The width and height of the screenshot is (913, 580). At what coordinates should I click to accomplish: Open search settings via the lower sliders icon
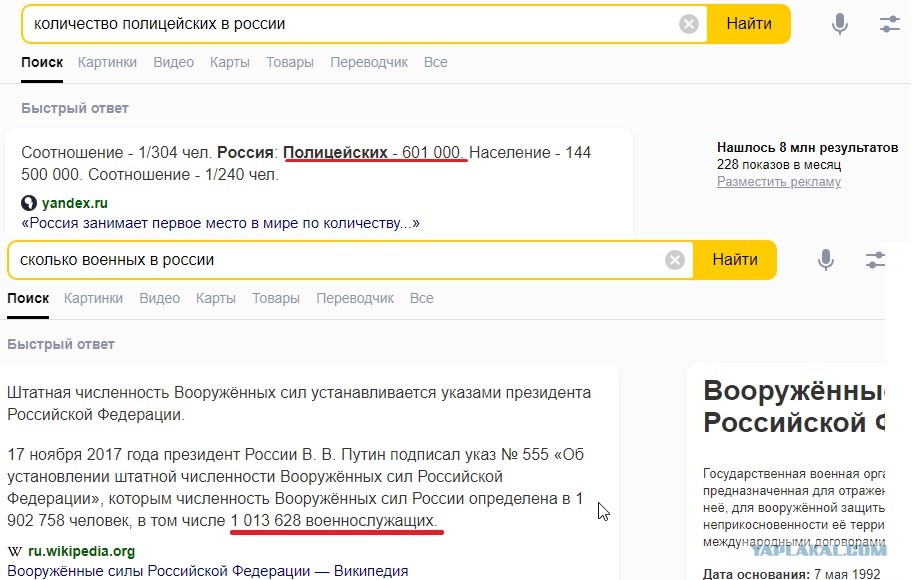tap(875, 260)
